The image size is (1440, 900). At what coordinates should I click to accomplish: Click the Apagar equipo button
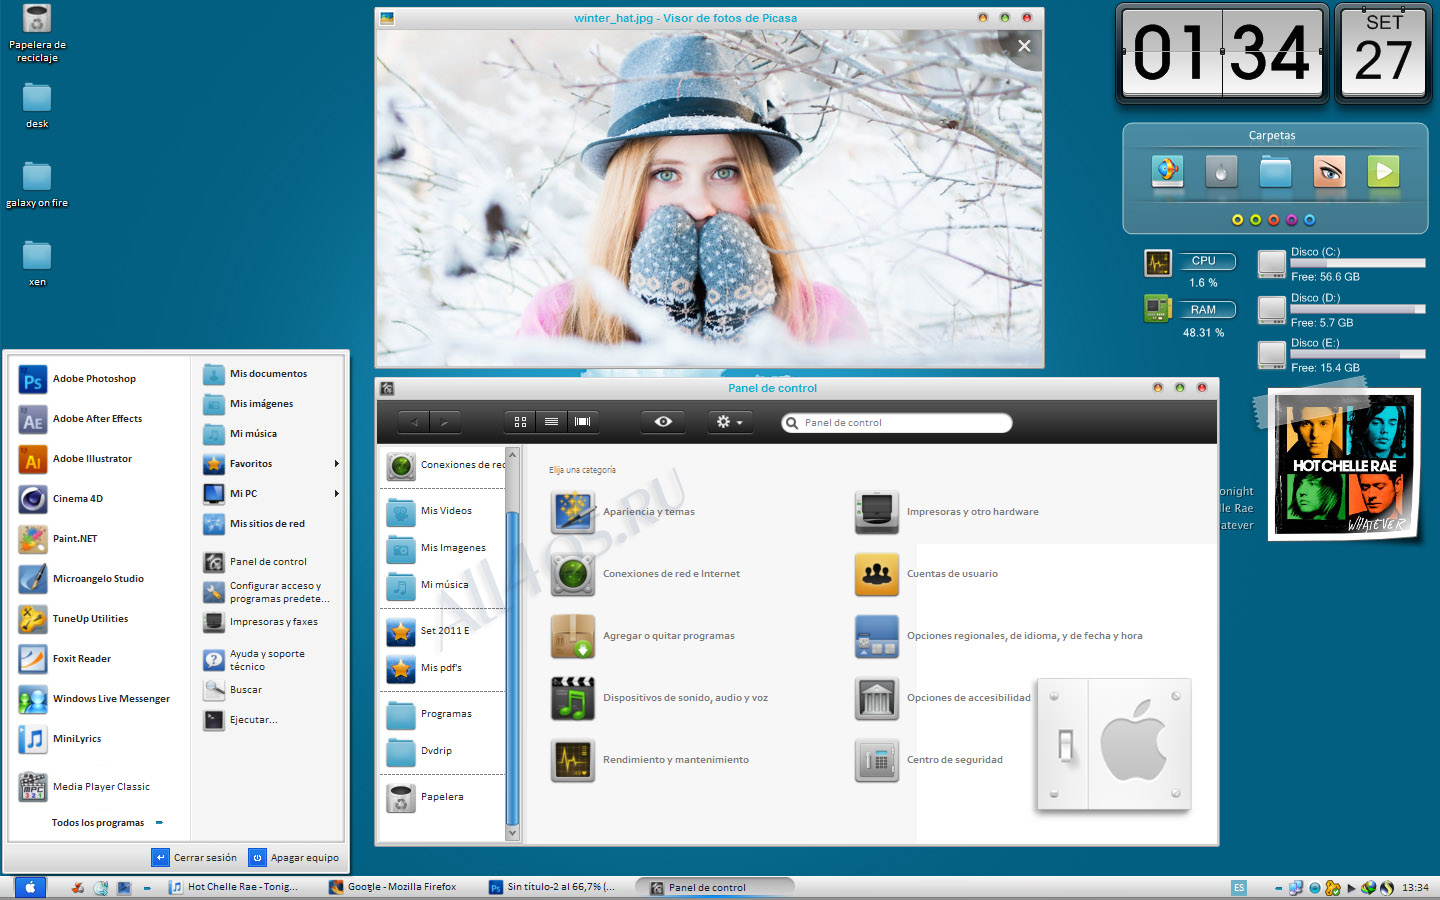click(294, 858)
